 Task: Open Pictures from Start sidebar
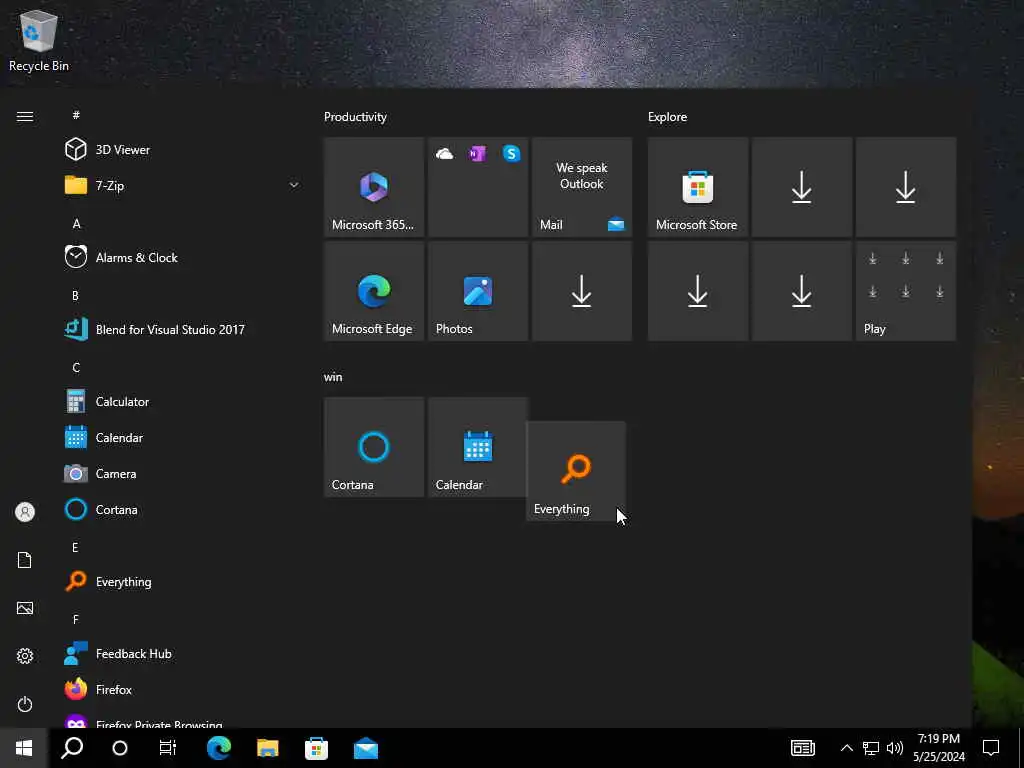(x=25, y=608)
